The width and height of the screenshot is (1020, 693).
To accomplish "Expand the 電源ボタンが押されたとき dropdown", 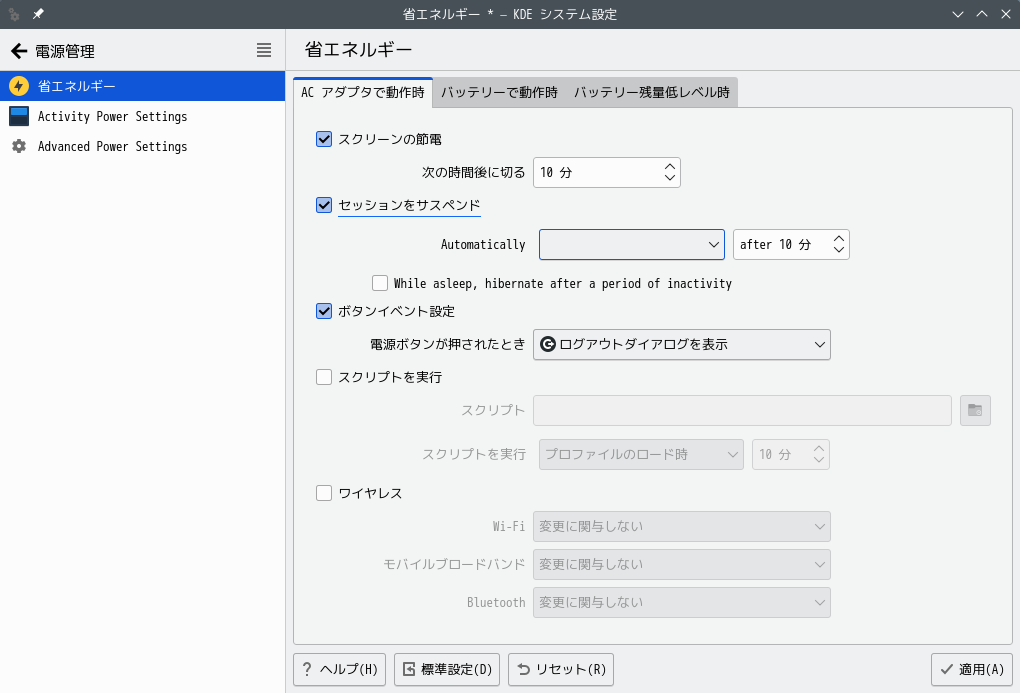I will (681, 345).
